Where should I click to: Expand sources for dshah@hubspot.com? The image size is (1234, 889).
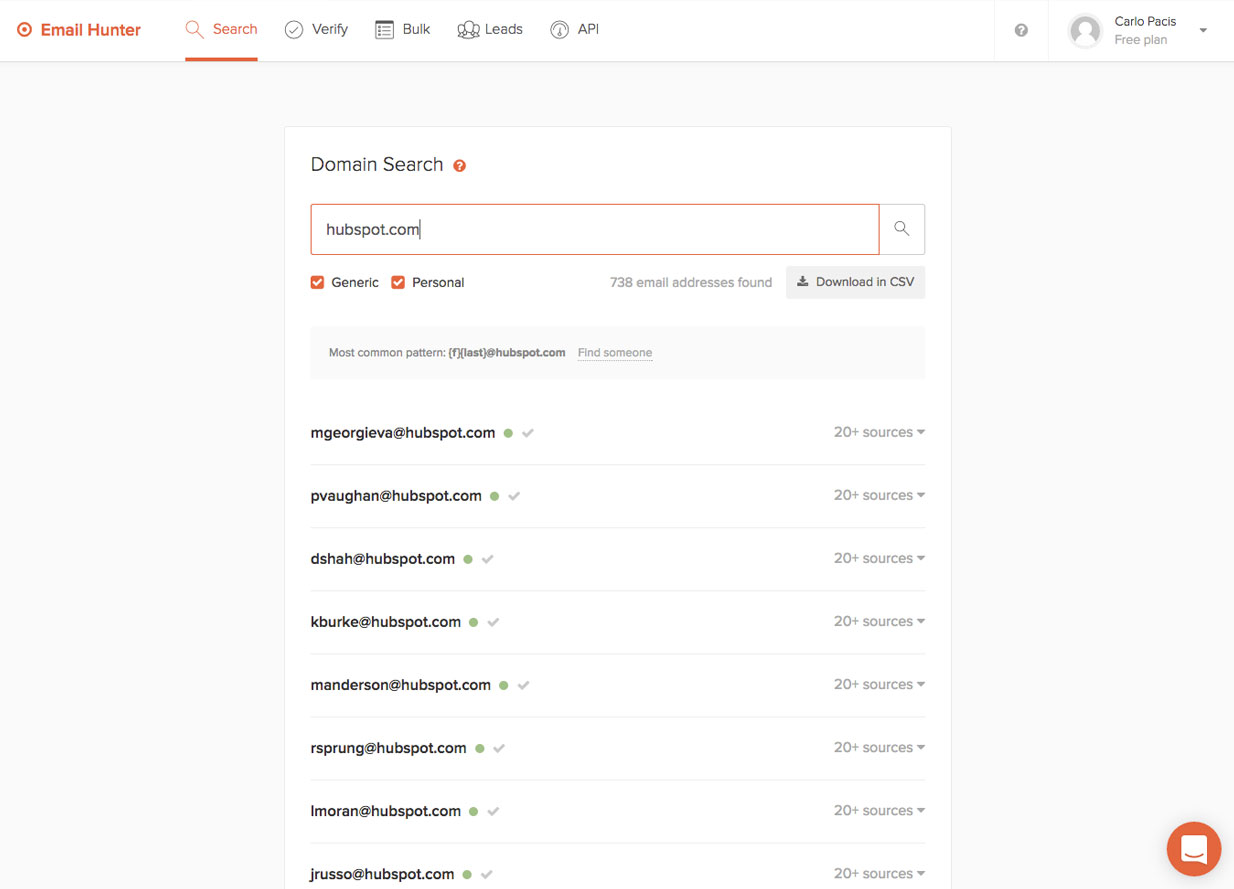879,558
